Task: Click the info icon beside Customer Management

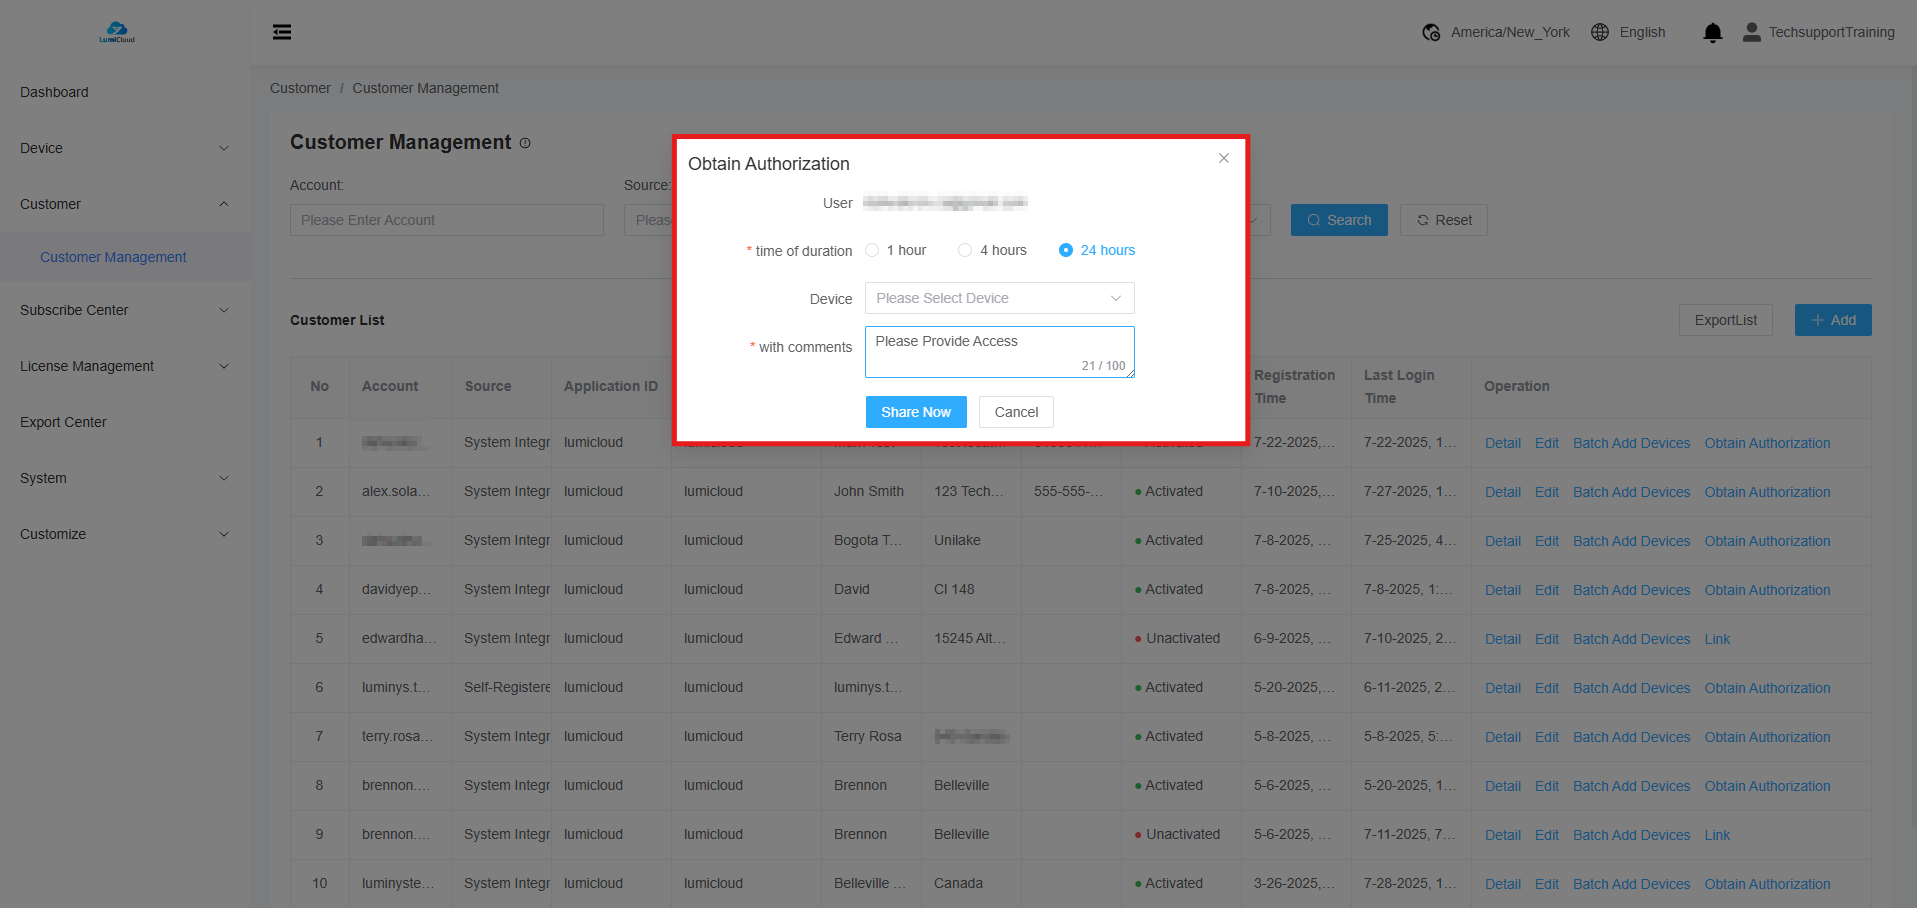Action: click(525, 143)
